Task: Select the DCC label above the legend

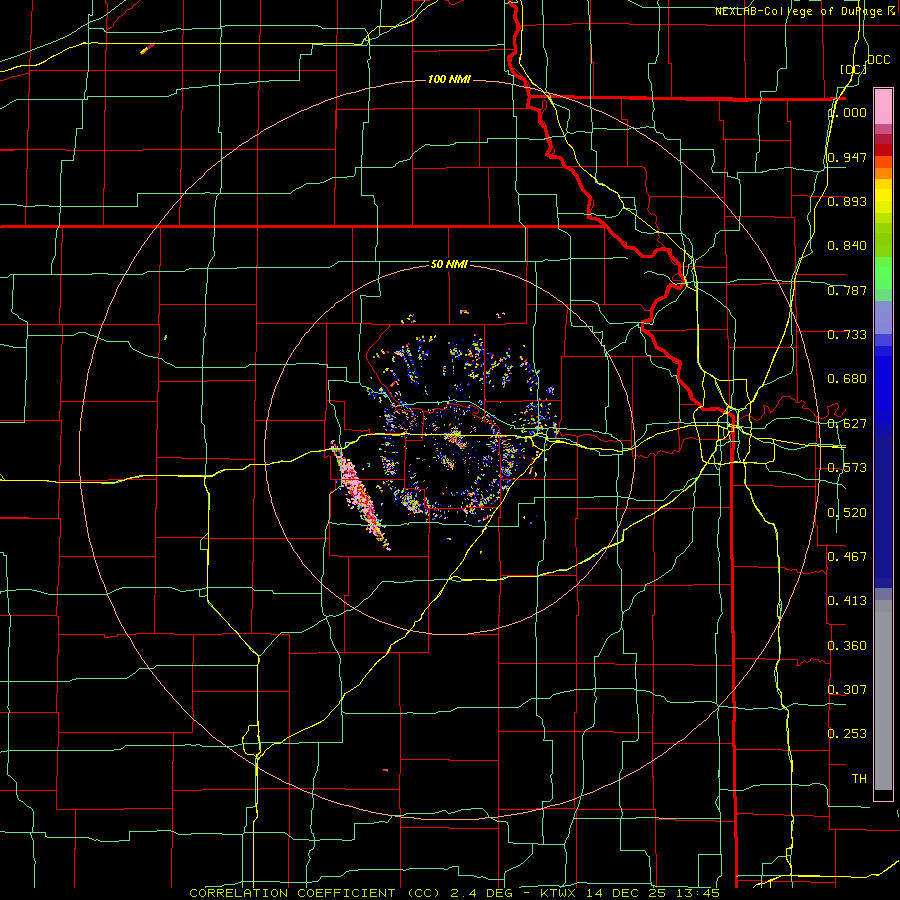Action: 878,60
